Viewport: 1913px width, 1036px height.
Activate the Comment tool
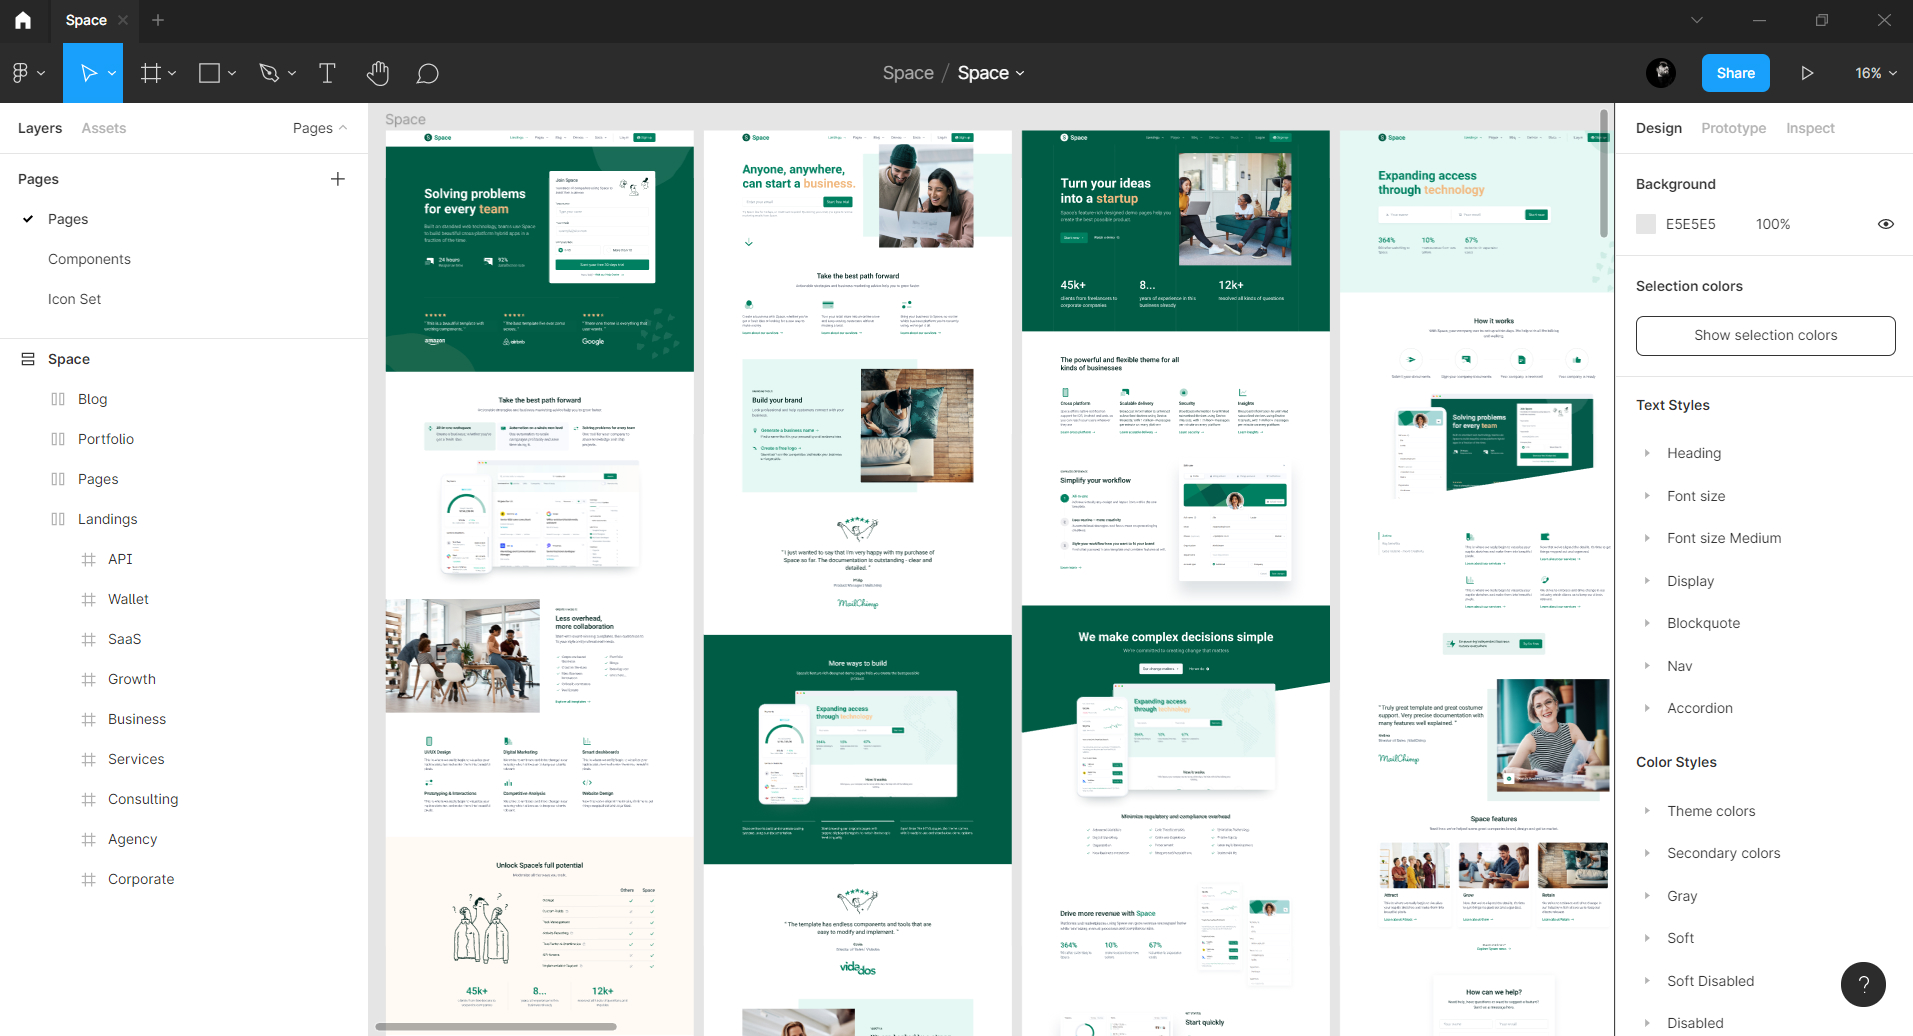[x=428, y=73]
